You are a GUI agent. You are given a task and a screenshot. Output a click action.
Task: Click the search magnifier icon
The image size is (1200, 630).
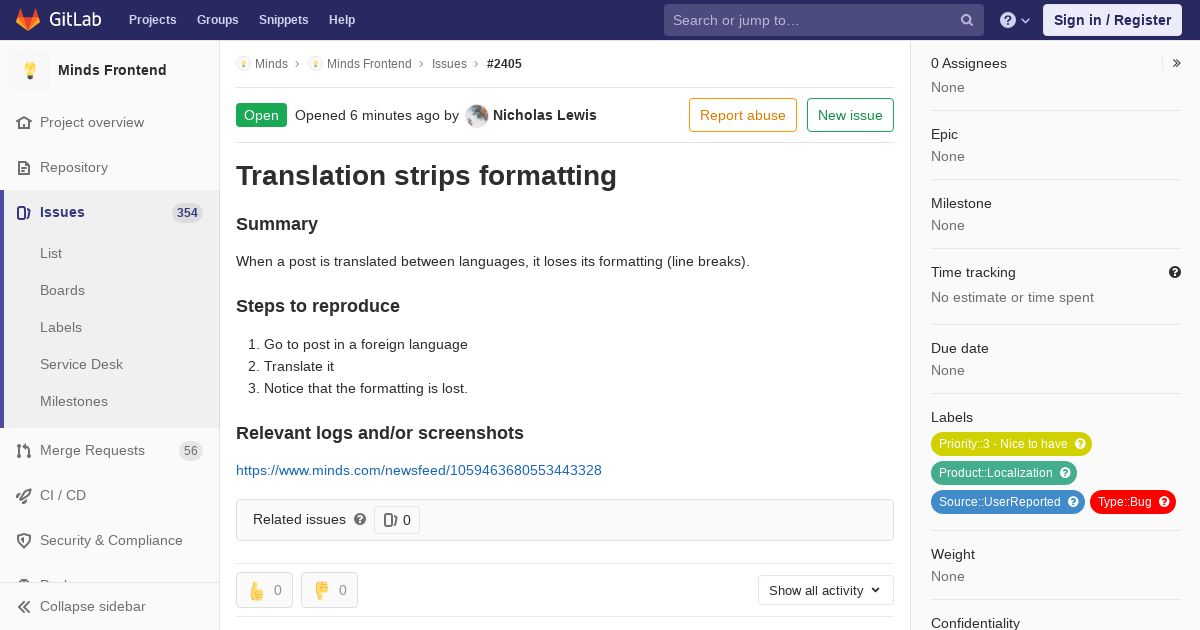pyautogui.click(x=967, y=20)
